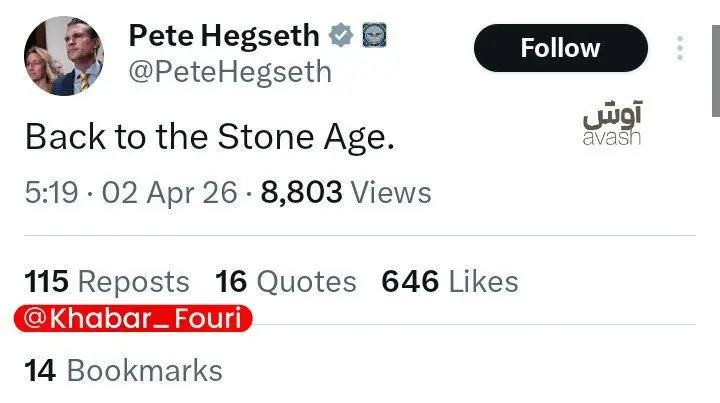Click the Pete Hegseth display name
This screenshot has height=403, width=720.
pyautogui.click(x=224, y=36)
